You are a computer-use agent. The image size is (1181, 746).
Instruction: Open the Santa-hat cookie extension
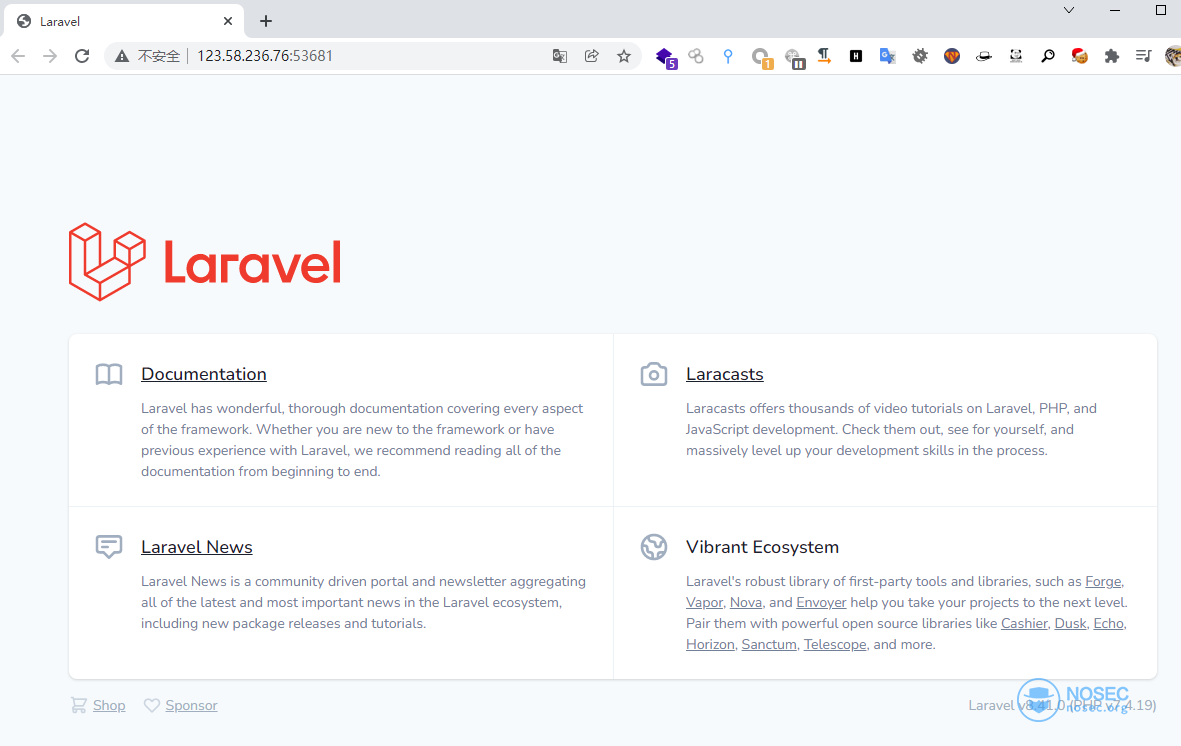[1079, 56]
